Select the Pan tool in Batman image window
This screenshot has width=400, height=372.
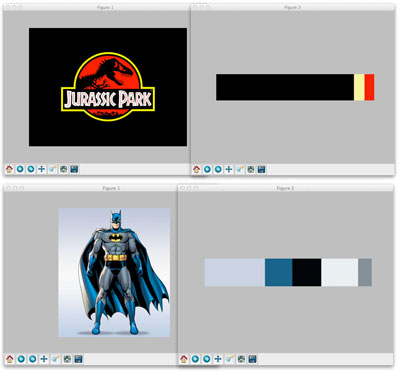tap(44, 359)
